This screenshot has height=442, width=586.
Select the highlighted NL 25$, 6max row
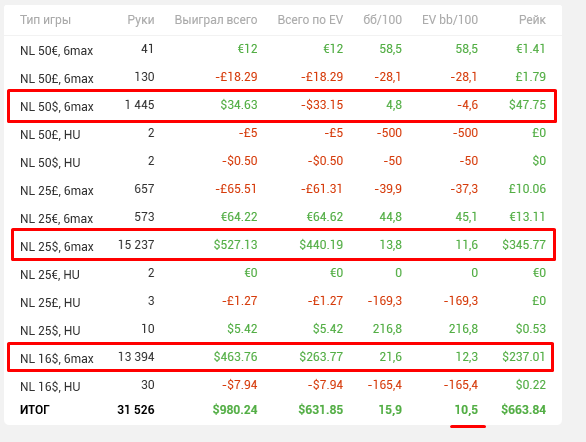click(284, 245)
